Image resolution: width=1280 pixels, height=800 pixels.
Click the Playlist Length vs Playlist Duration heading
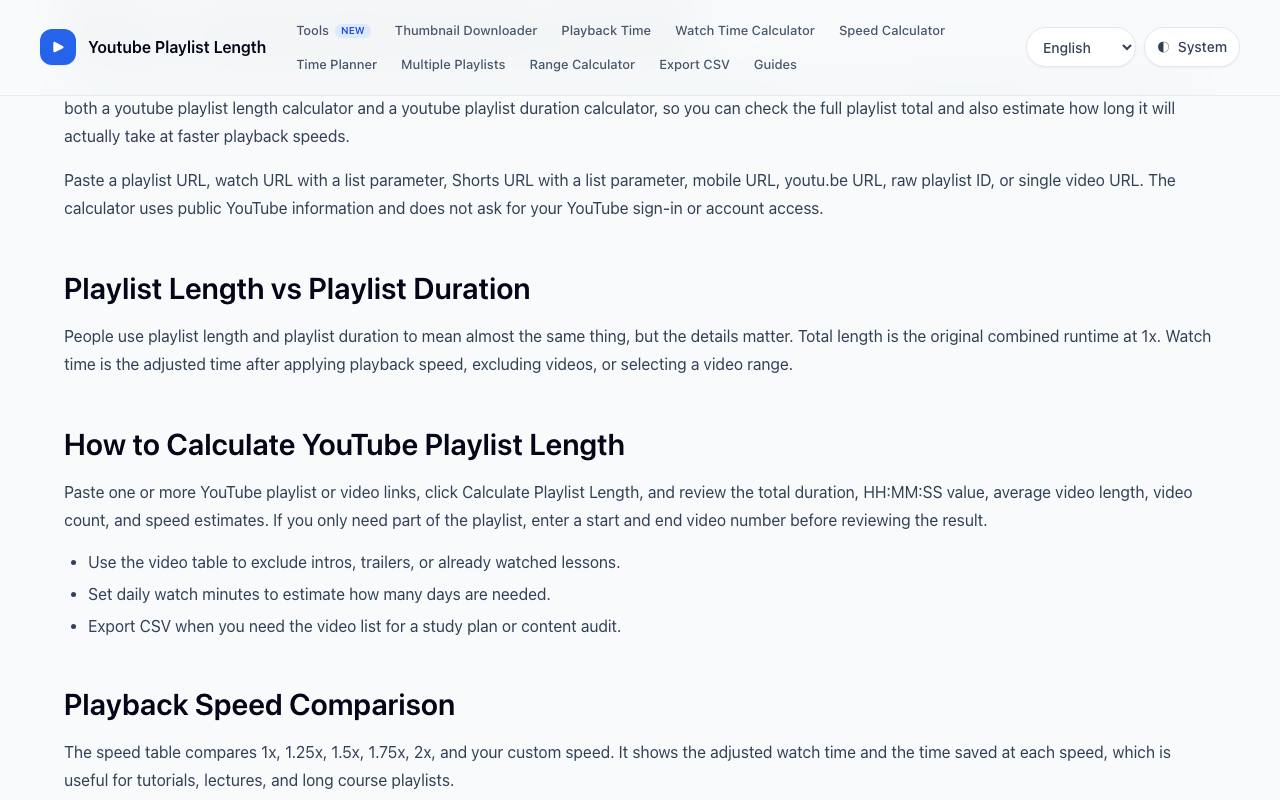(297, 288)
